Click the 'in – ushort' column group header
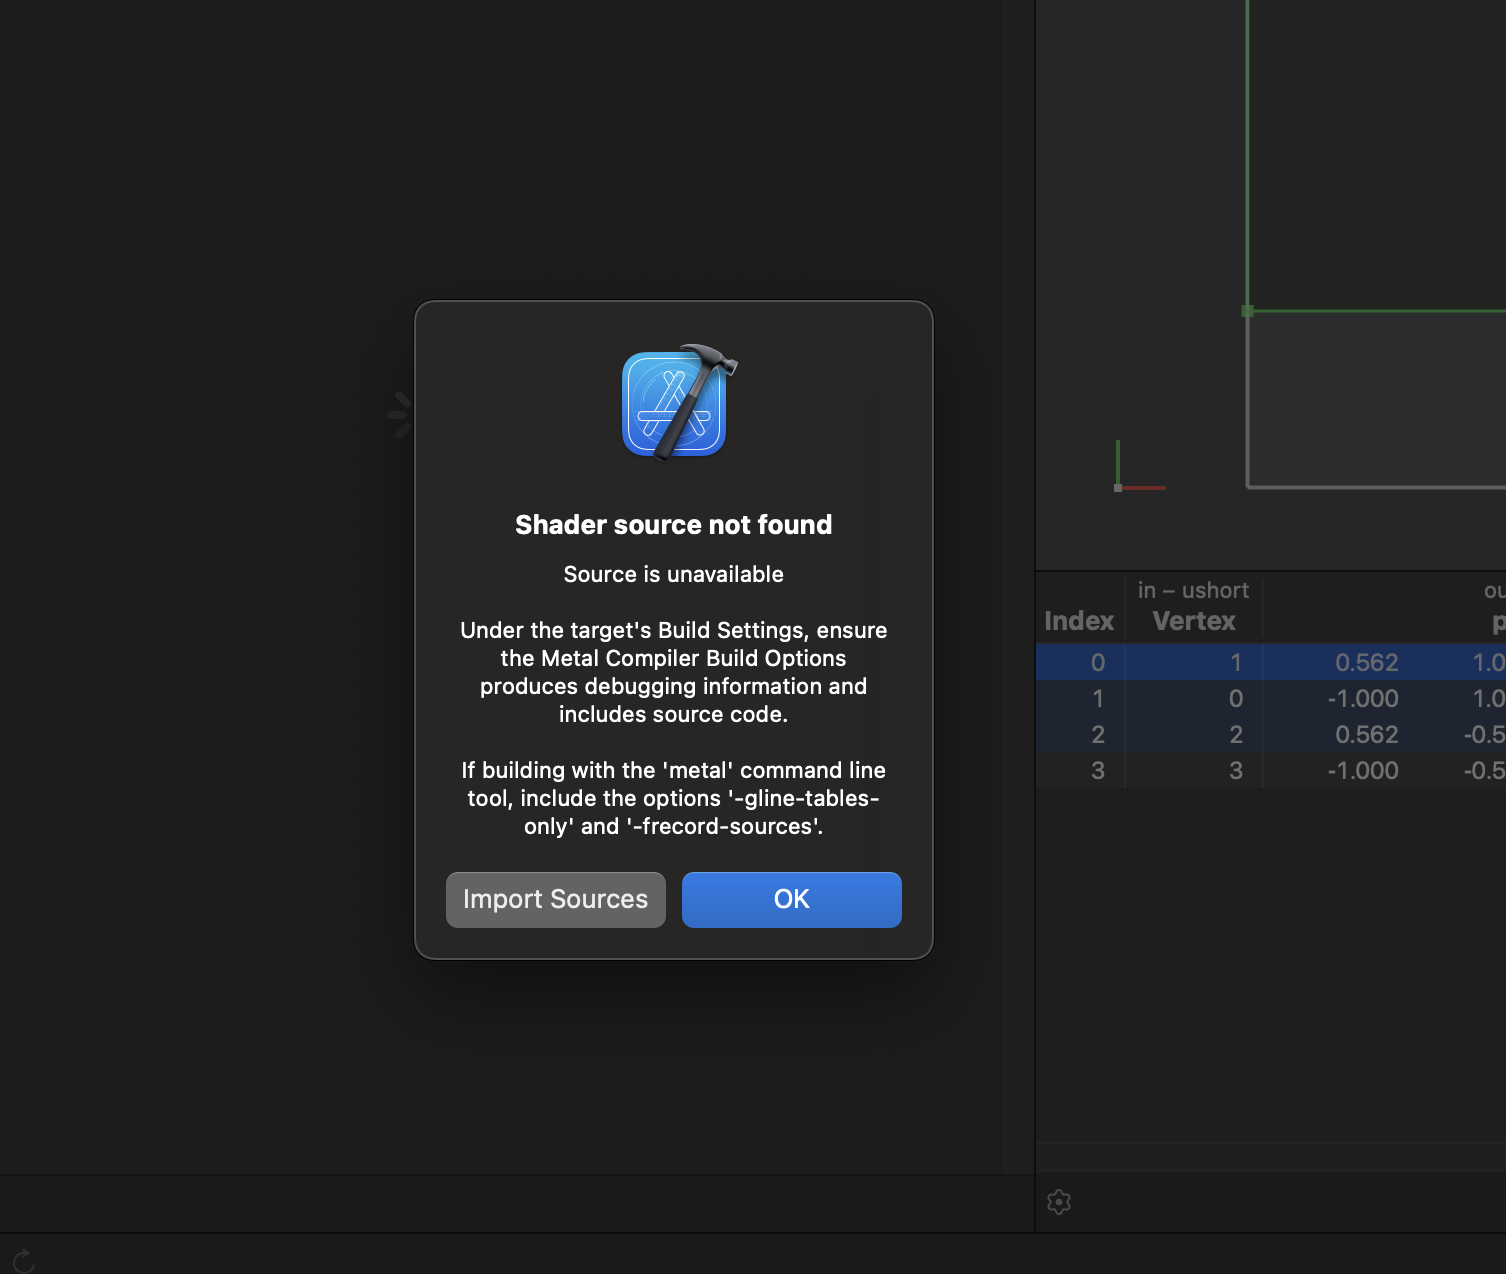1506x1274 pixels. coord(1193,590)
